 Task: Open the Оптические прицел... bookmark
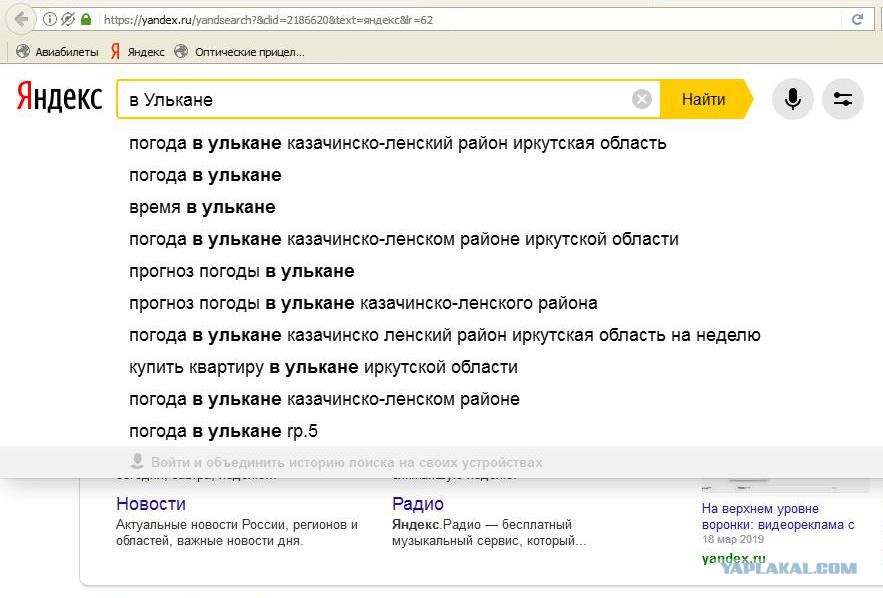click(x=240, y=52)
